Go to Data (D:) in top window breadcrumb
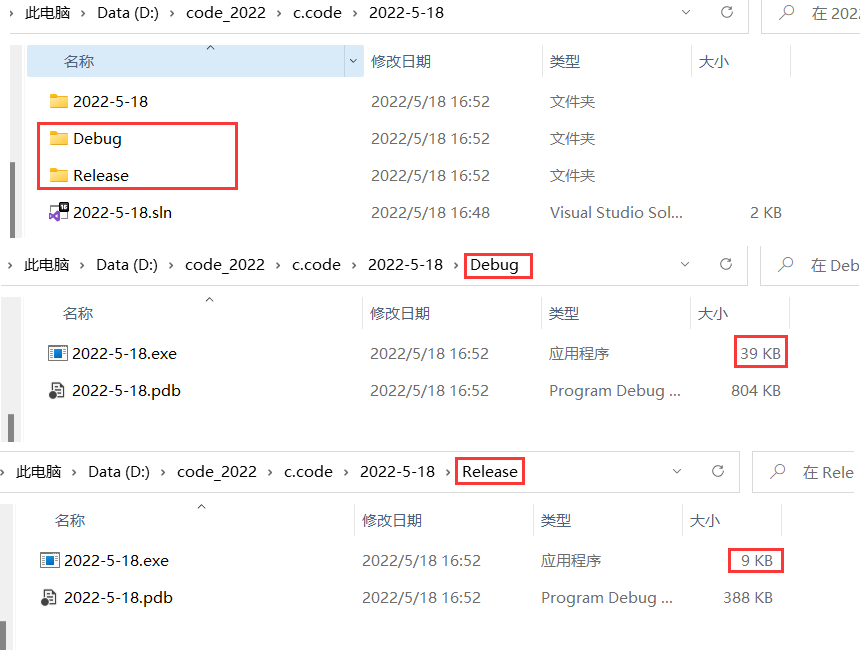The width and height of the screenshot is (861, 657). click(x=128, y=13)
